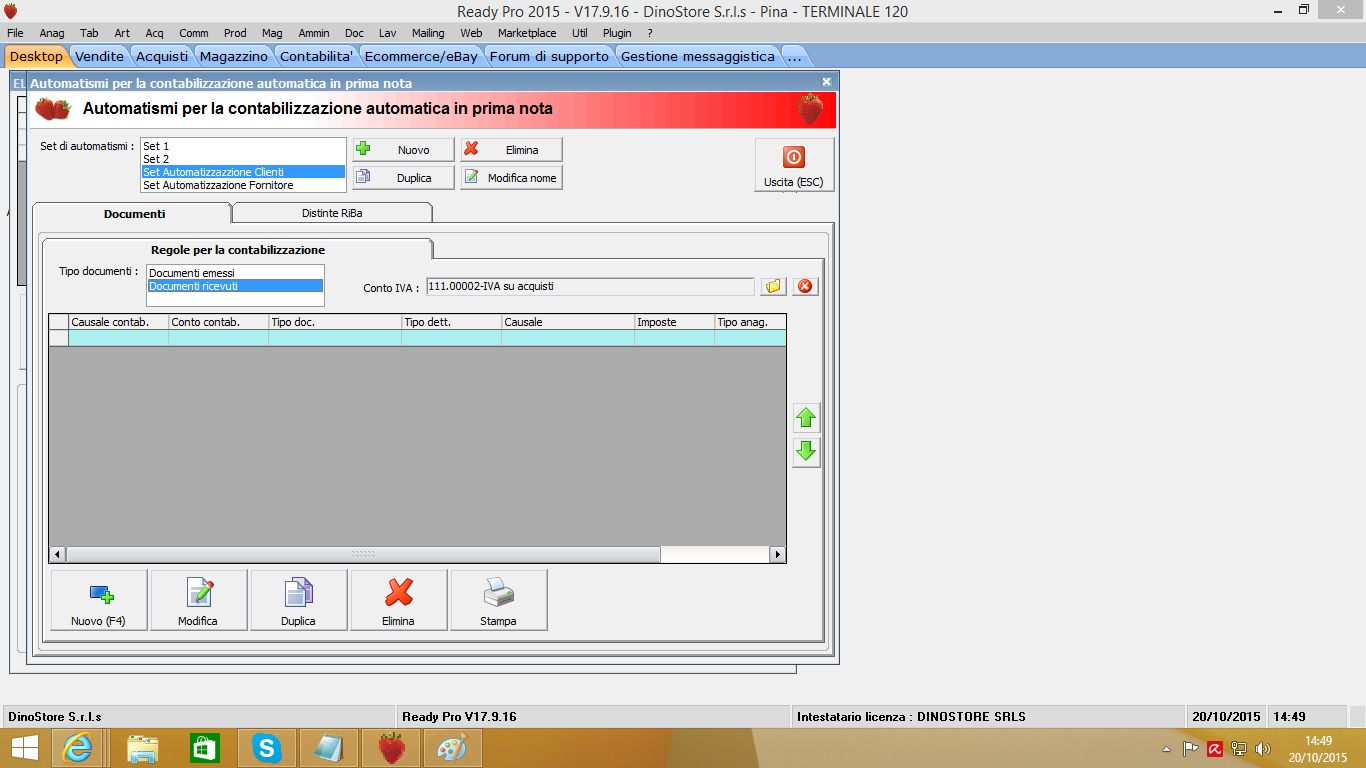Click the Causale contab. column header
This screenshot has height=768, width=1366.
click(x=119, y=322)
